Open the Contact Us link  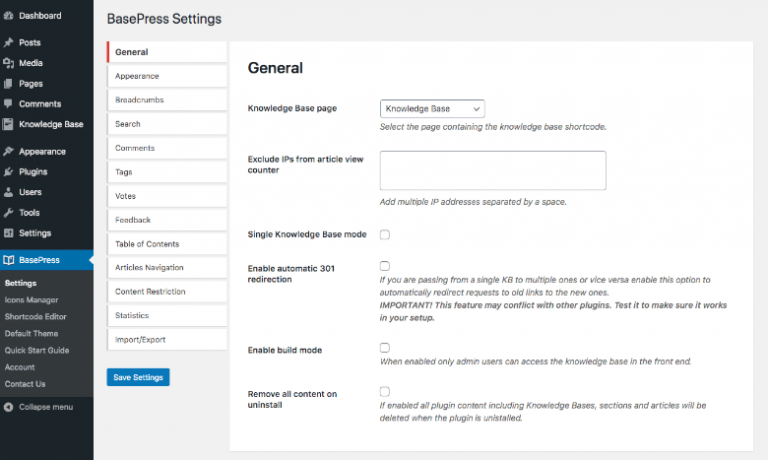click(x=25, y=384)
